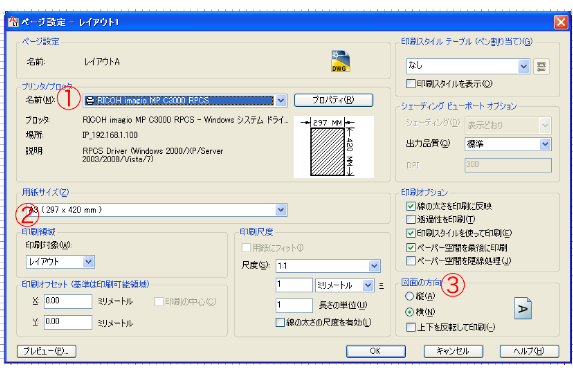Viewport: 573px width, 375px height.
Task: Click the scale millimeter value field
Action: (x=294, y=285)
